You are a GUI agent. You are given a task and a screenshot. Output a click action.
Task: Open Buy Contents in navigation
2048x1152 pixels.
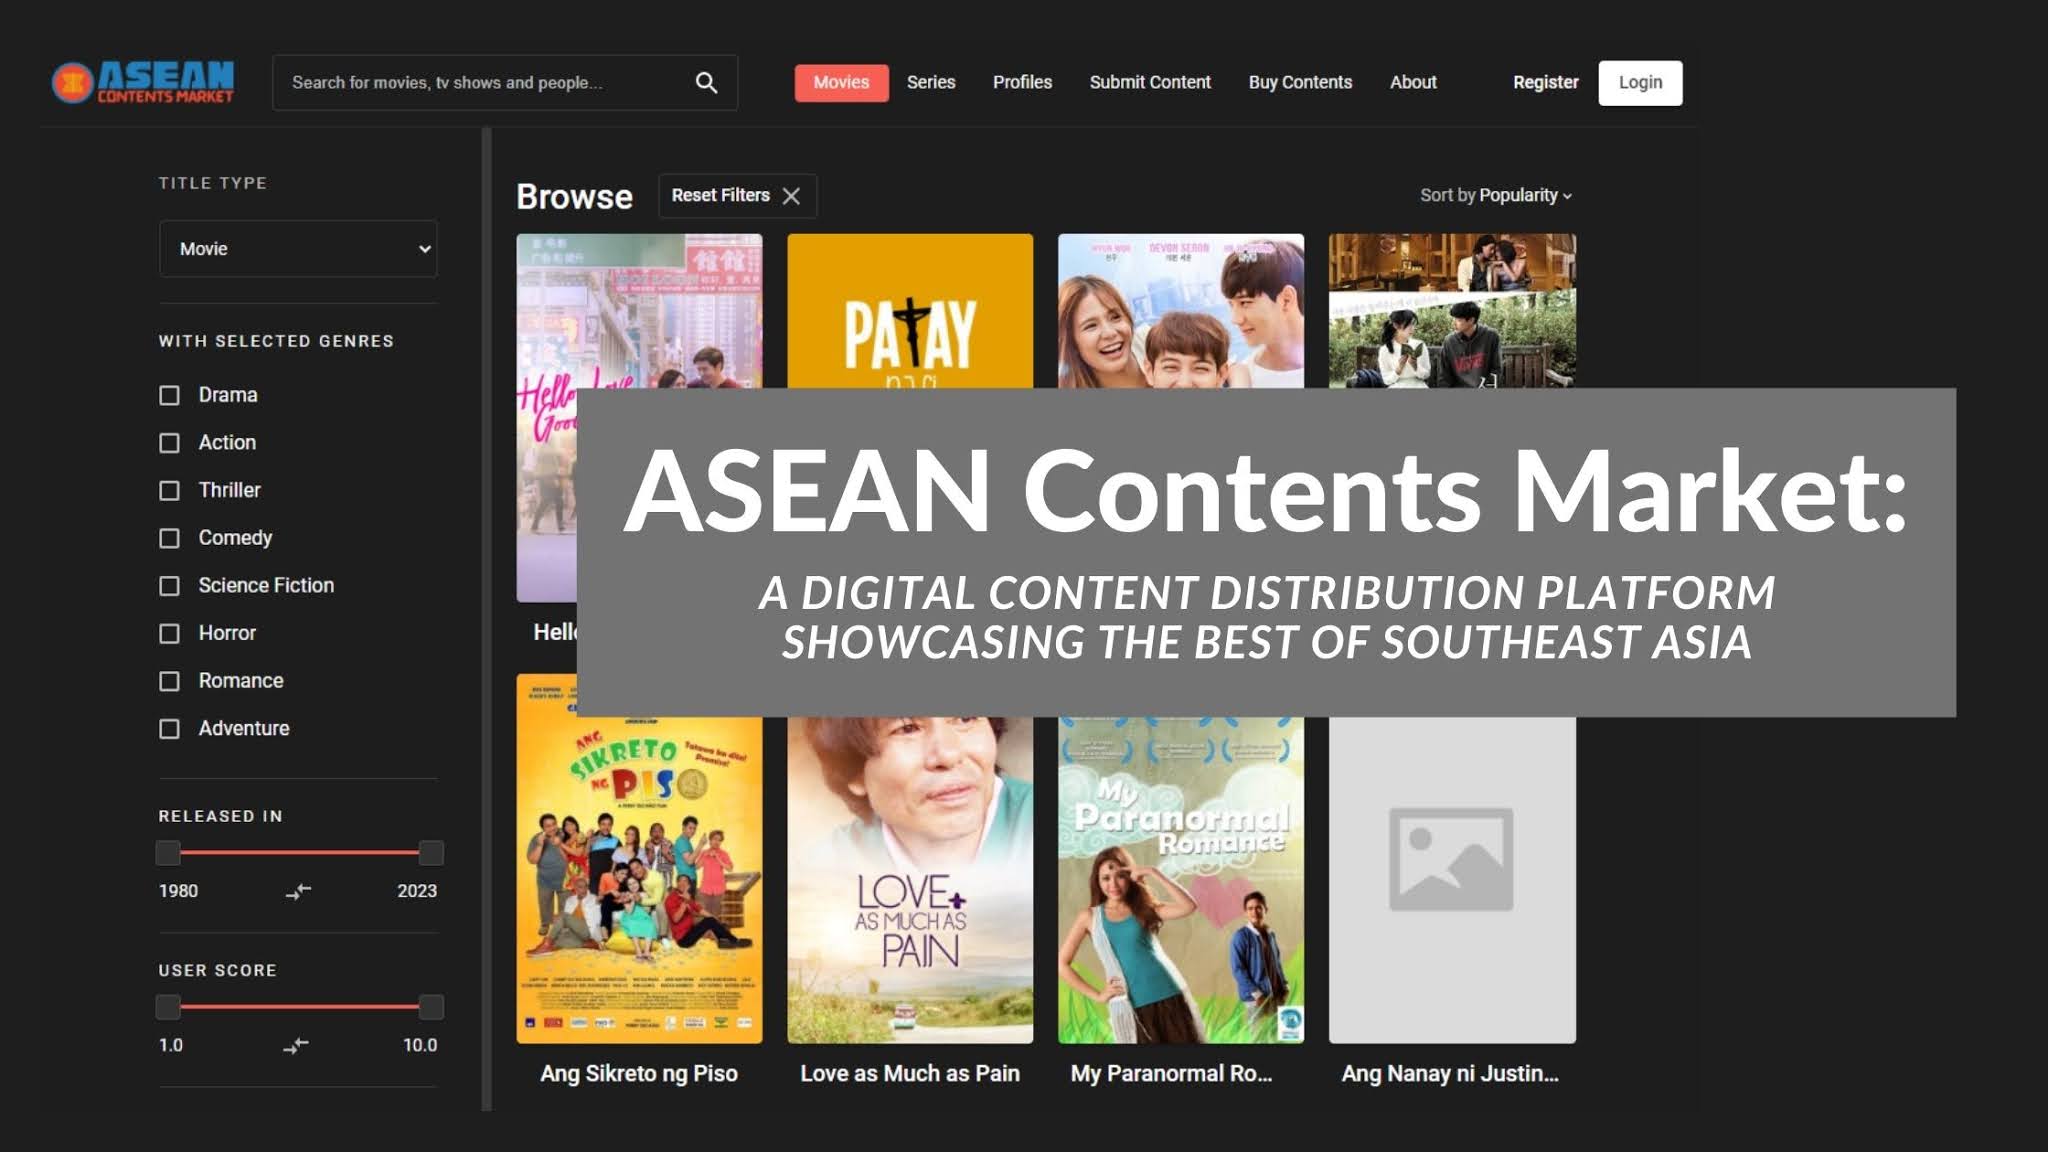[x=1300, y=83]
